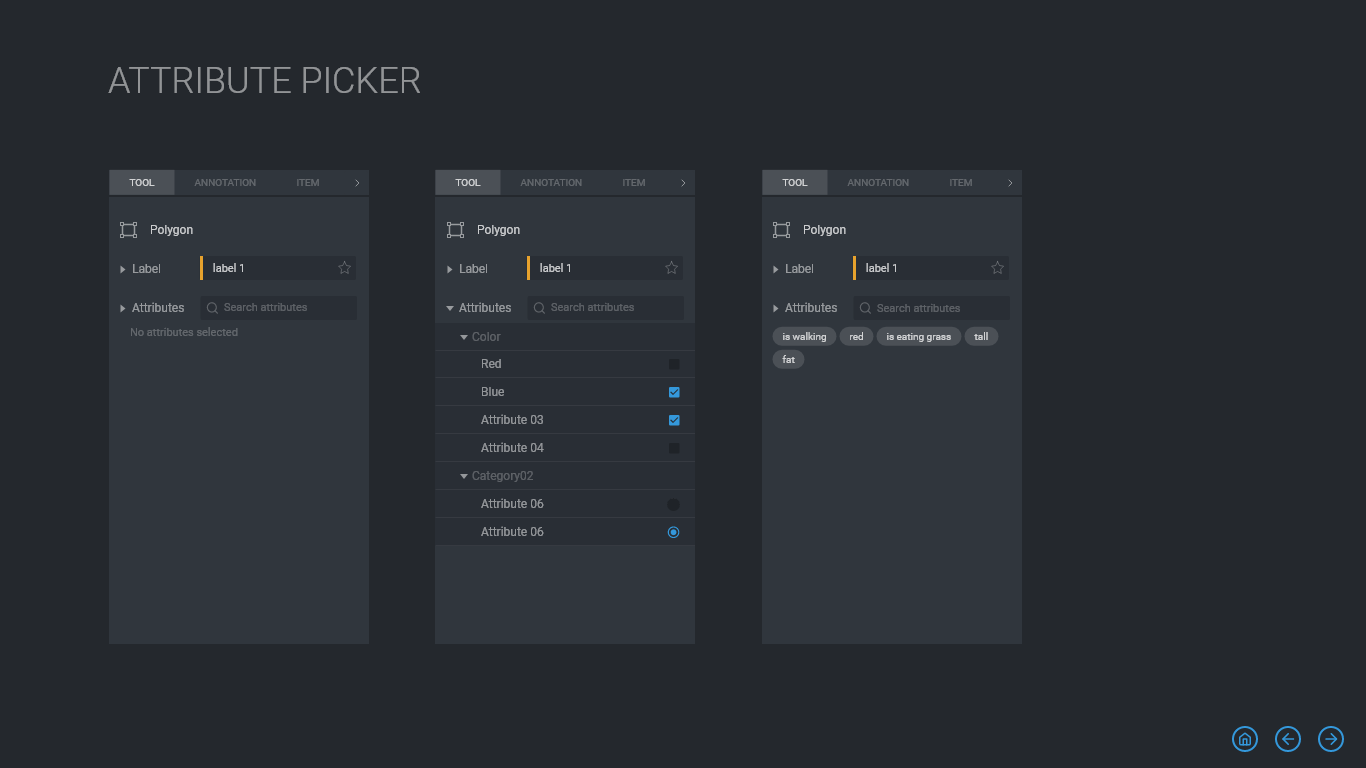Switch to the Annotation tab in the middle panel
Image resolution: width=1366 pixels, height=768 pixels.
point(551,183)
